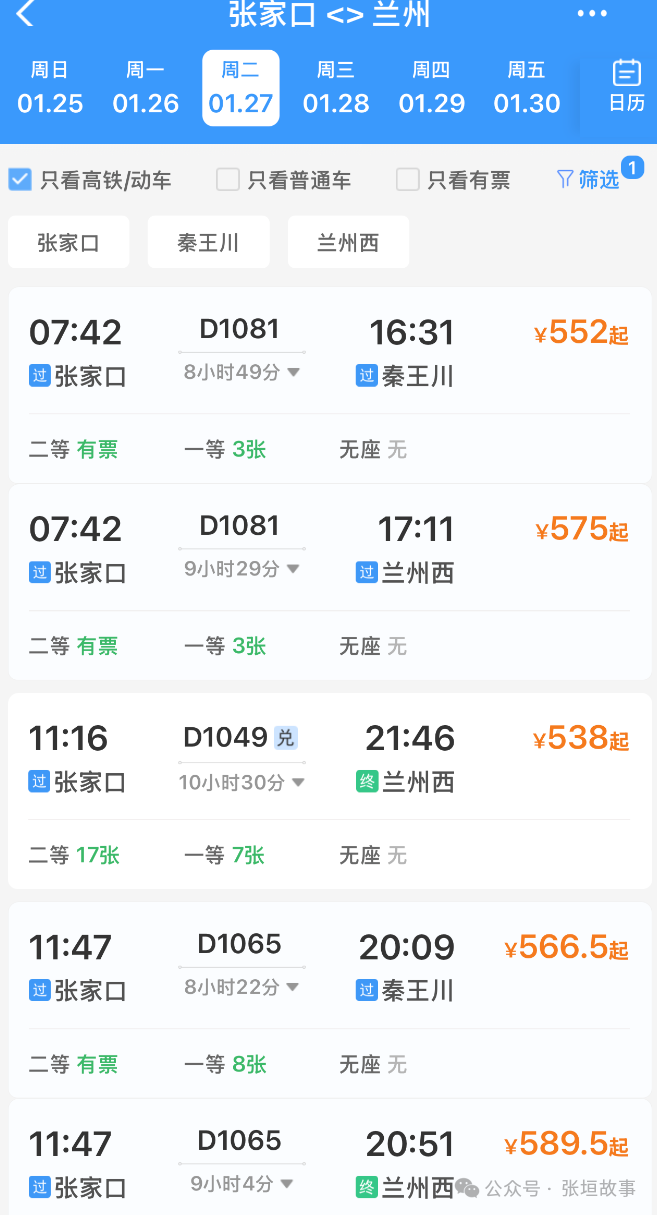Enable 只看普通车 checkbox
Image resolution: width=657 pixels, height=1215 pixels.
(x=228, y=179)
